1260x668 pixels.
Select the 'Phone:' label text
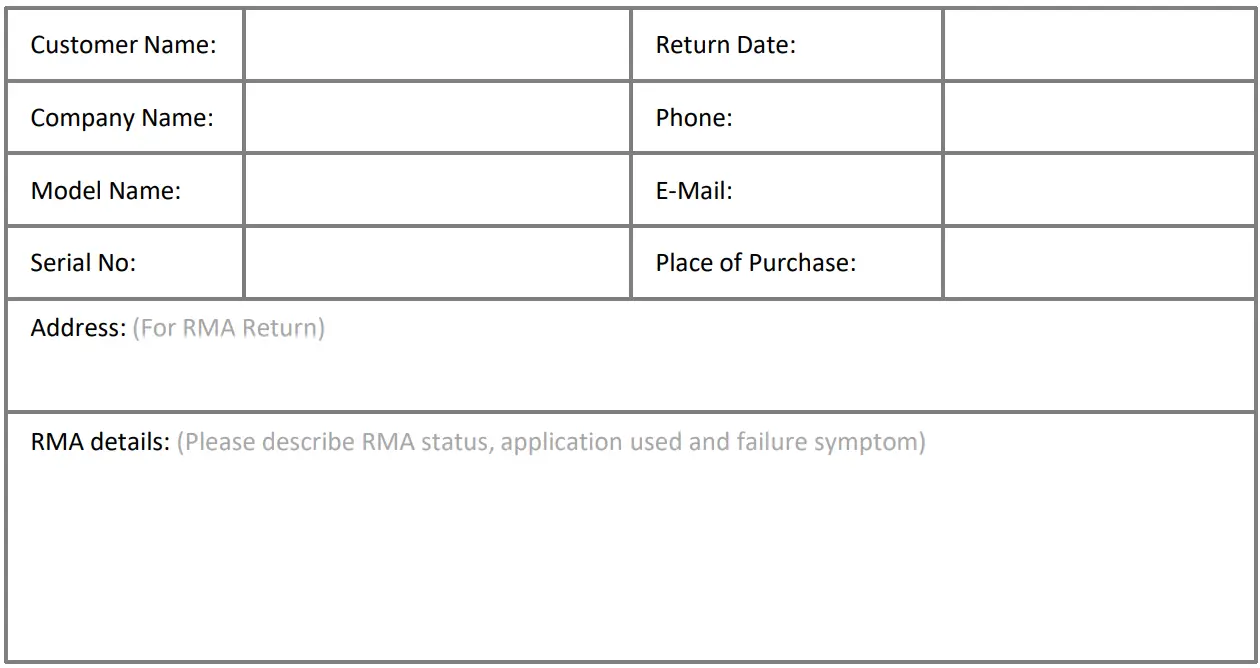point(693,118)
